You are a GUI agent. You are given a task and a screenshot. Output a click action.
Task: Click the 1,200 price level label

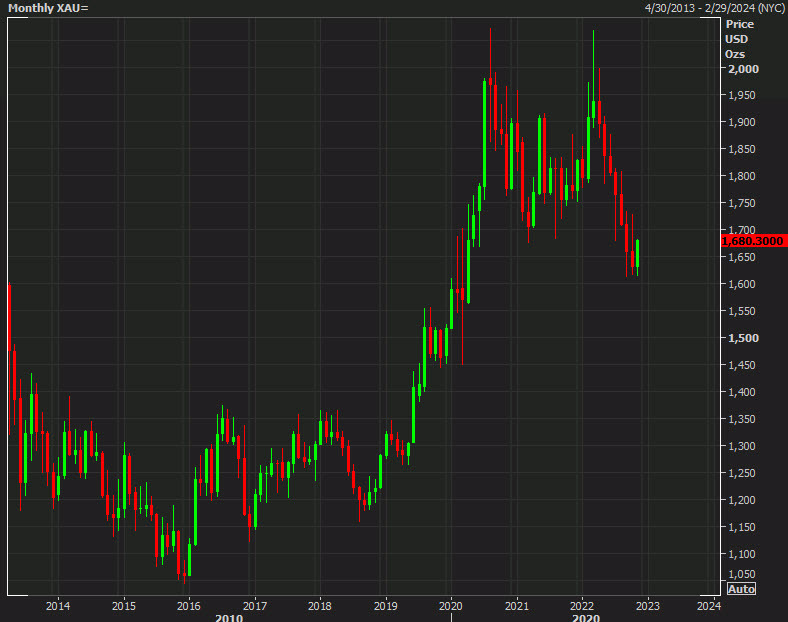pyautogui.click(x=742, y=500)
